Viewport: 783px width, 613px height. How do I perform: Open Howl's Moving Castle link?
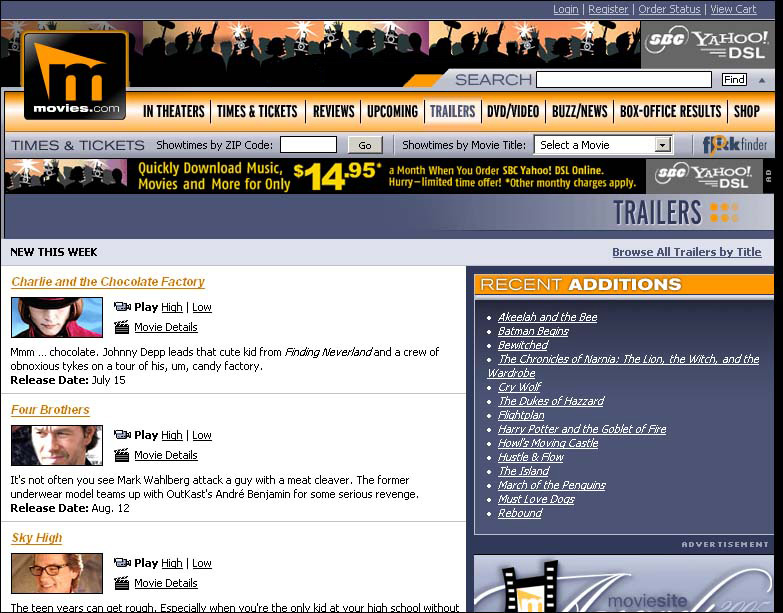point(548,443)
